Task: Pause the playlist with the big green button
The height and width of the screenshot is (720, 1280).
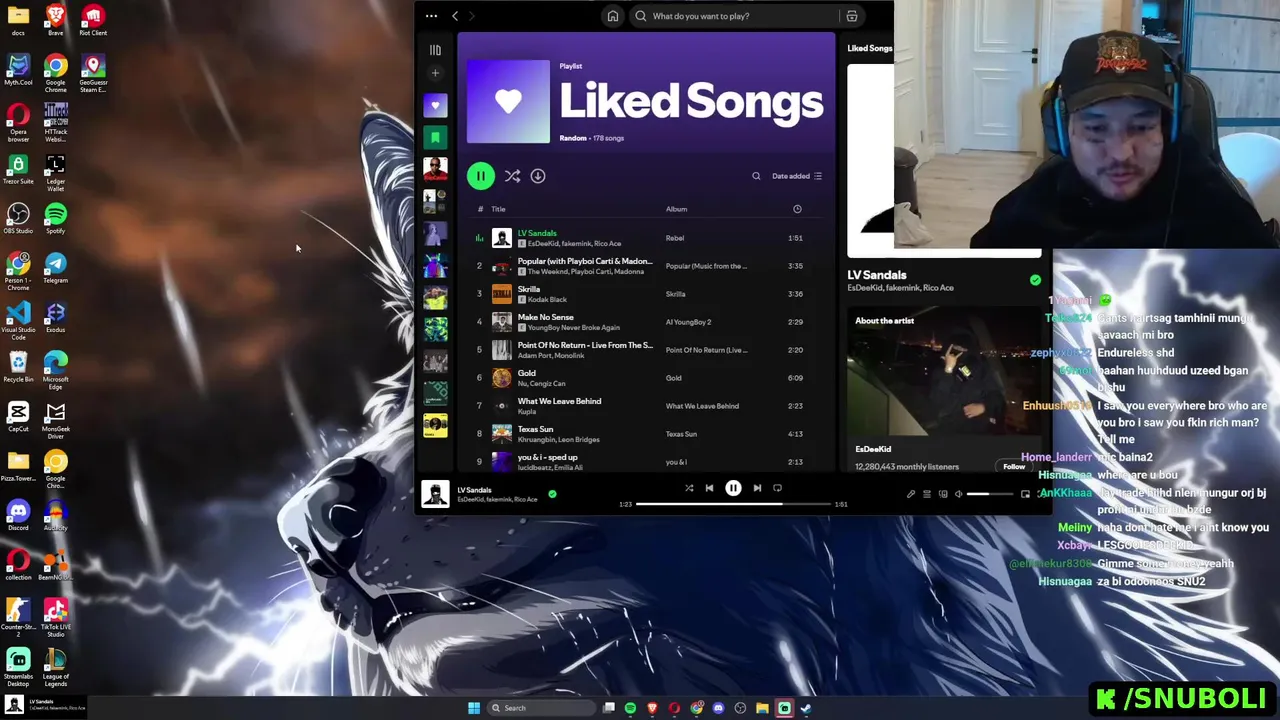Action: 480,176
